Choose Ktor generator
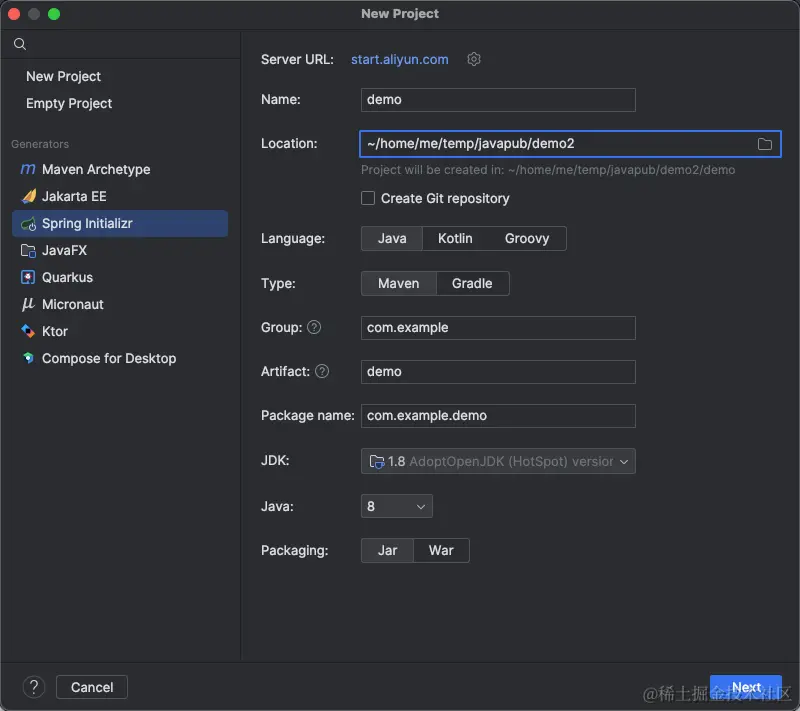 [120, 332]
